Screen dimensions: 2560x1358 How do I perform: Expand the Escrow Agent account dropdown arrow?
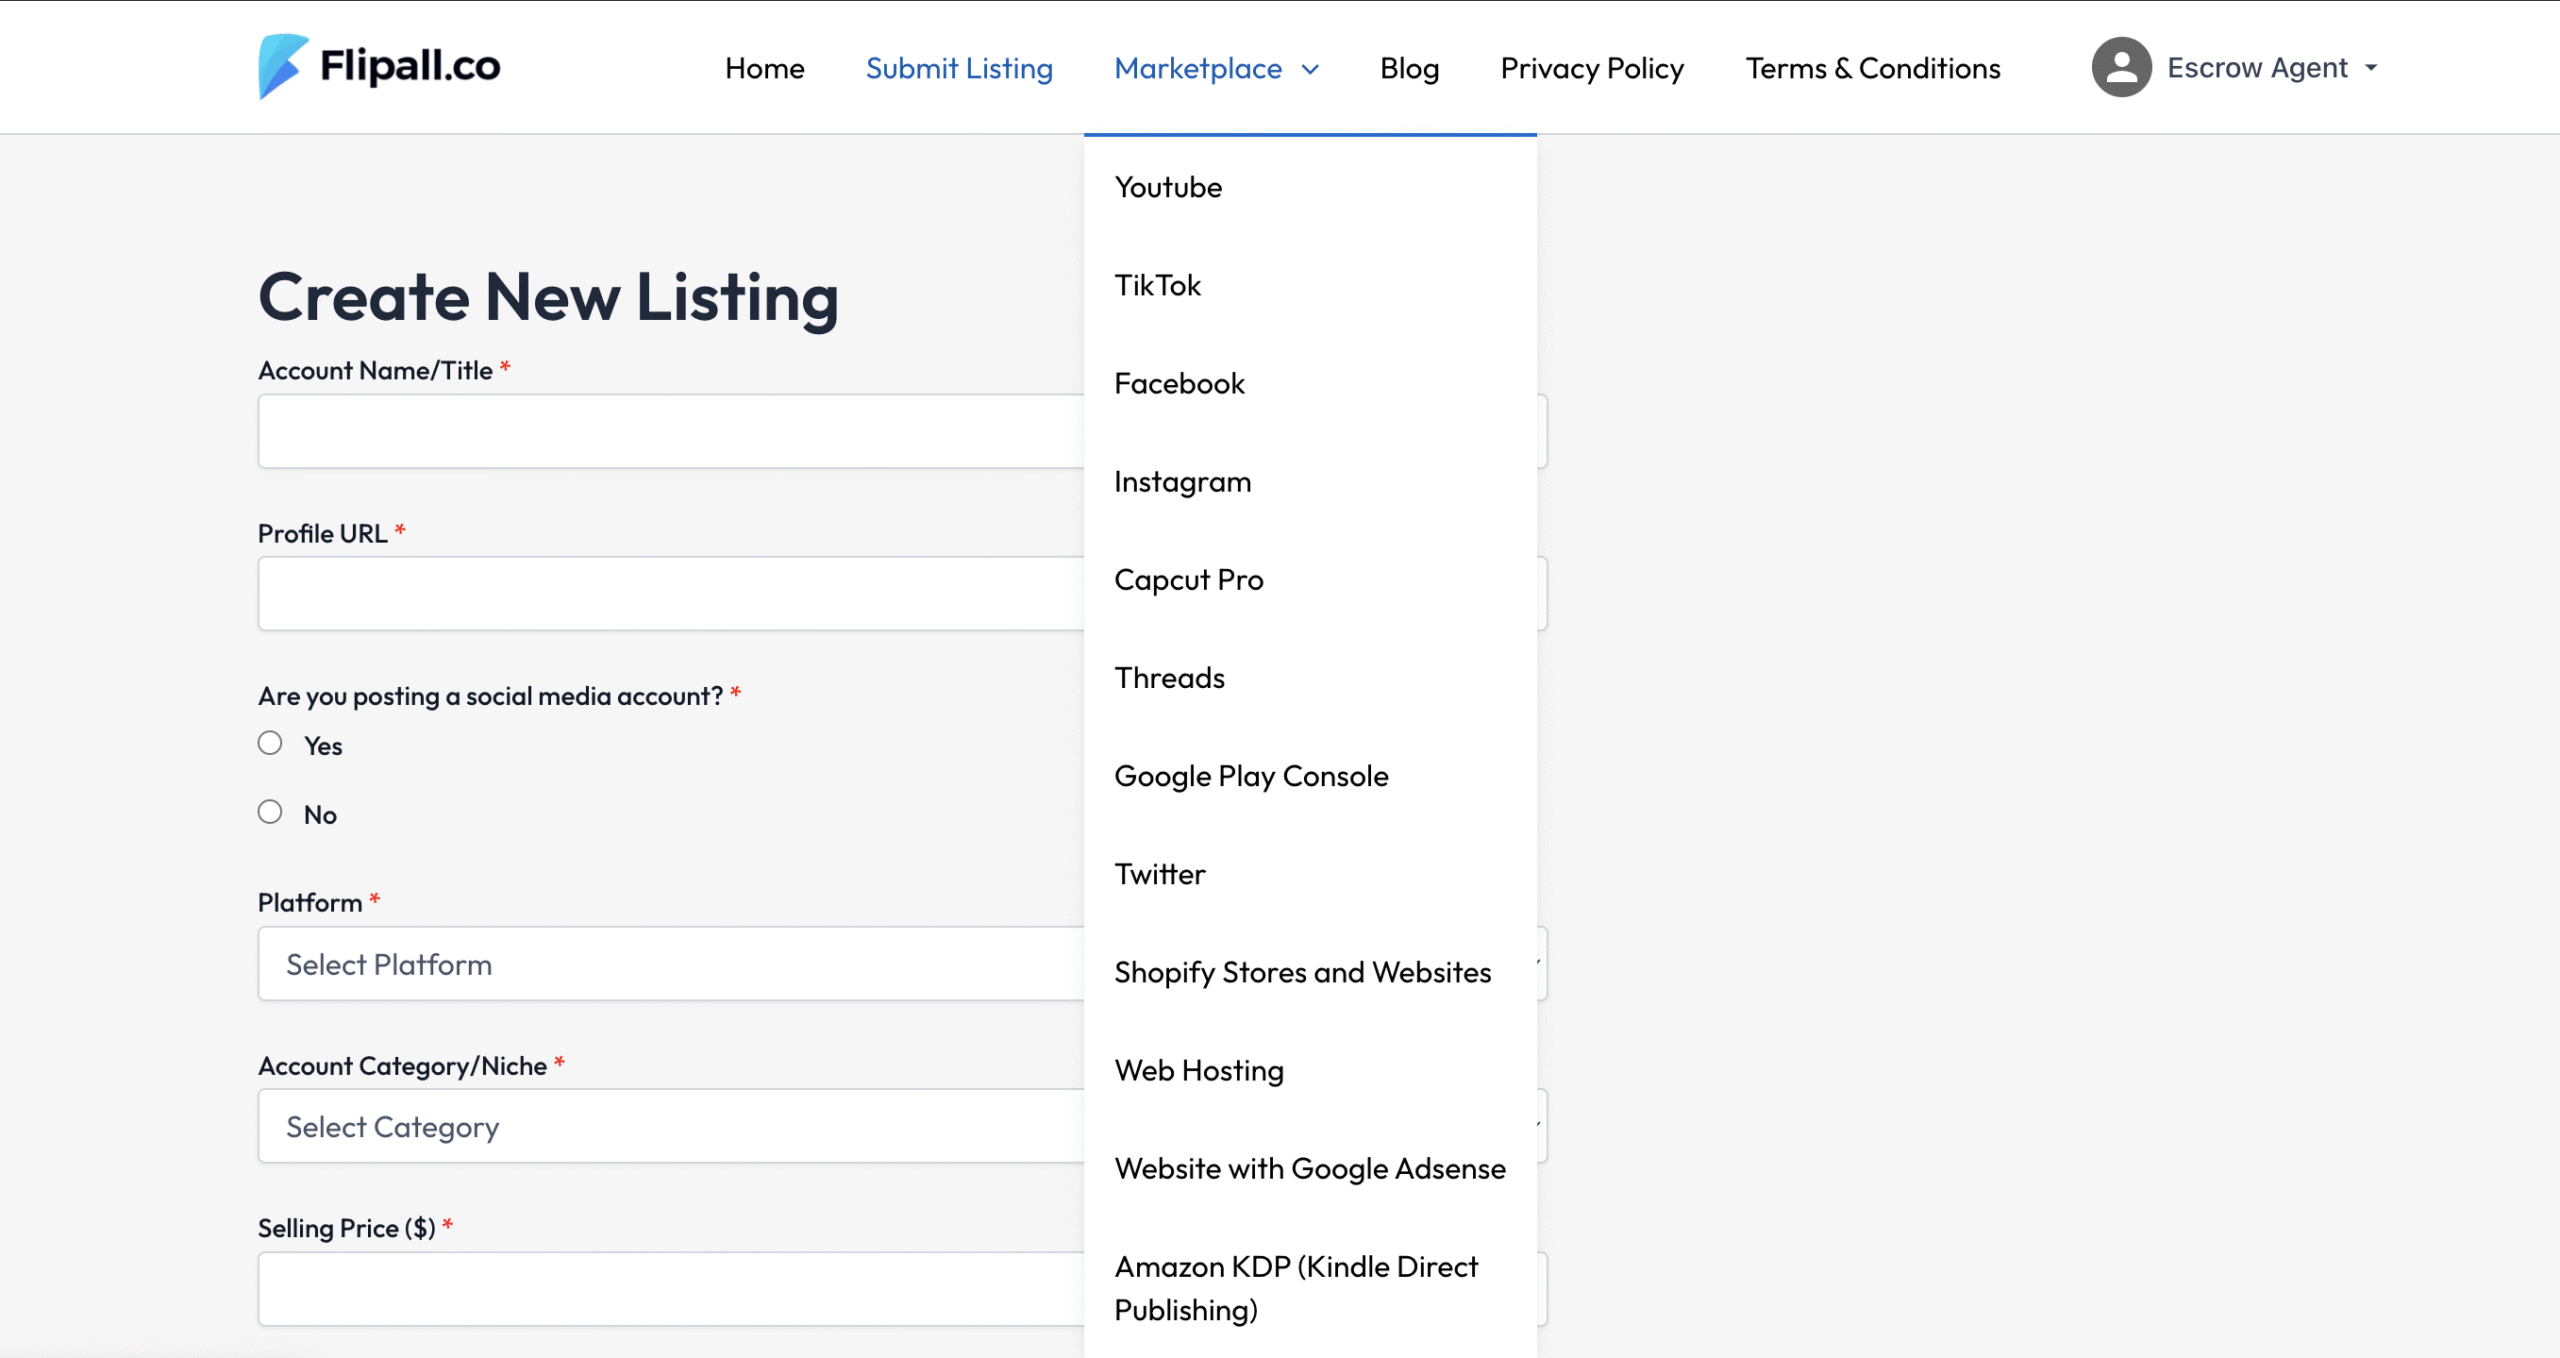2371,68
